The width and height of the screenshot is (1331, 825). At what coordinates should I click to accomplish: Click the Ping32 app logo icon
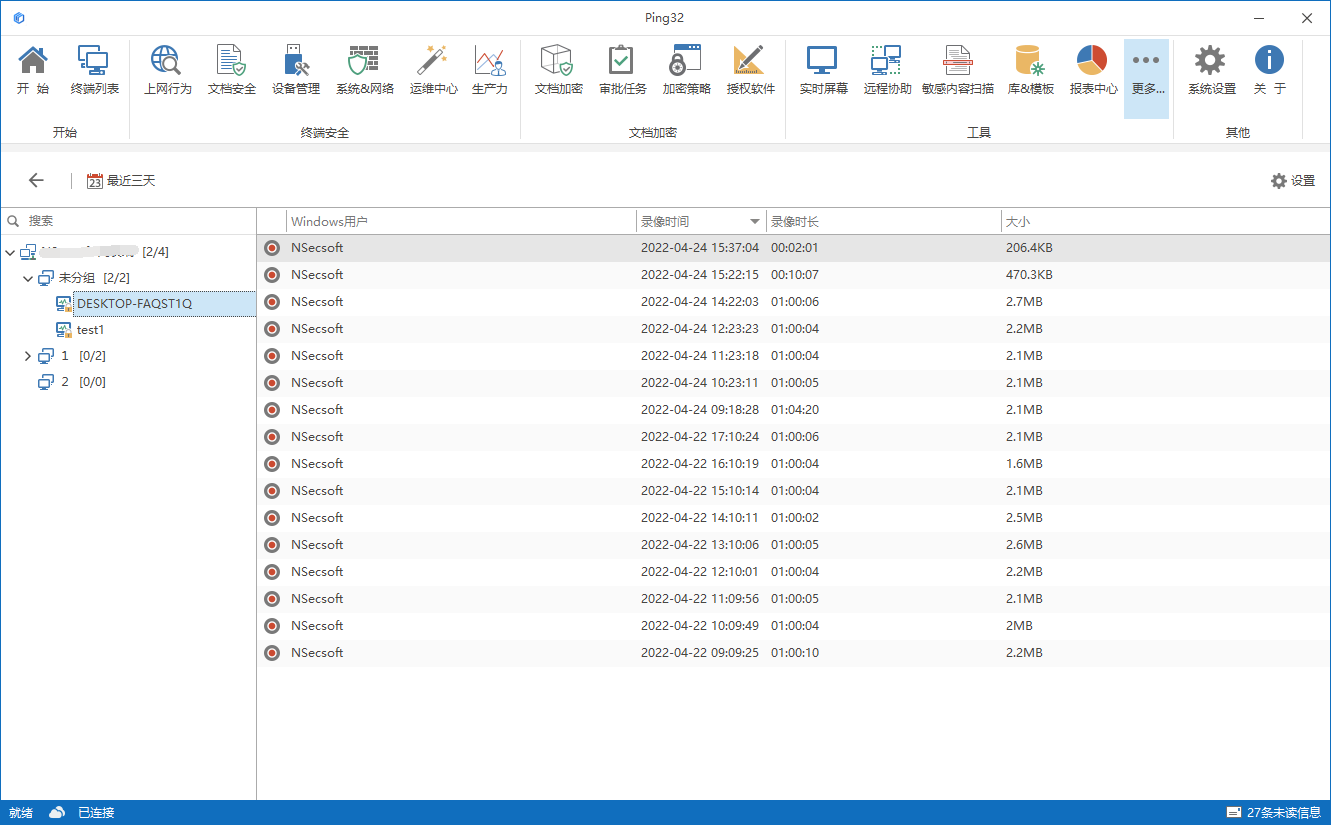click(19, 18)
